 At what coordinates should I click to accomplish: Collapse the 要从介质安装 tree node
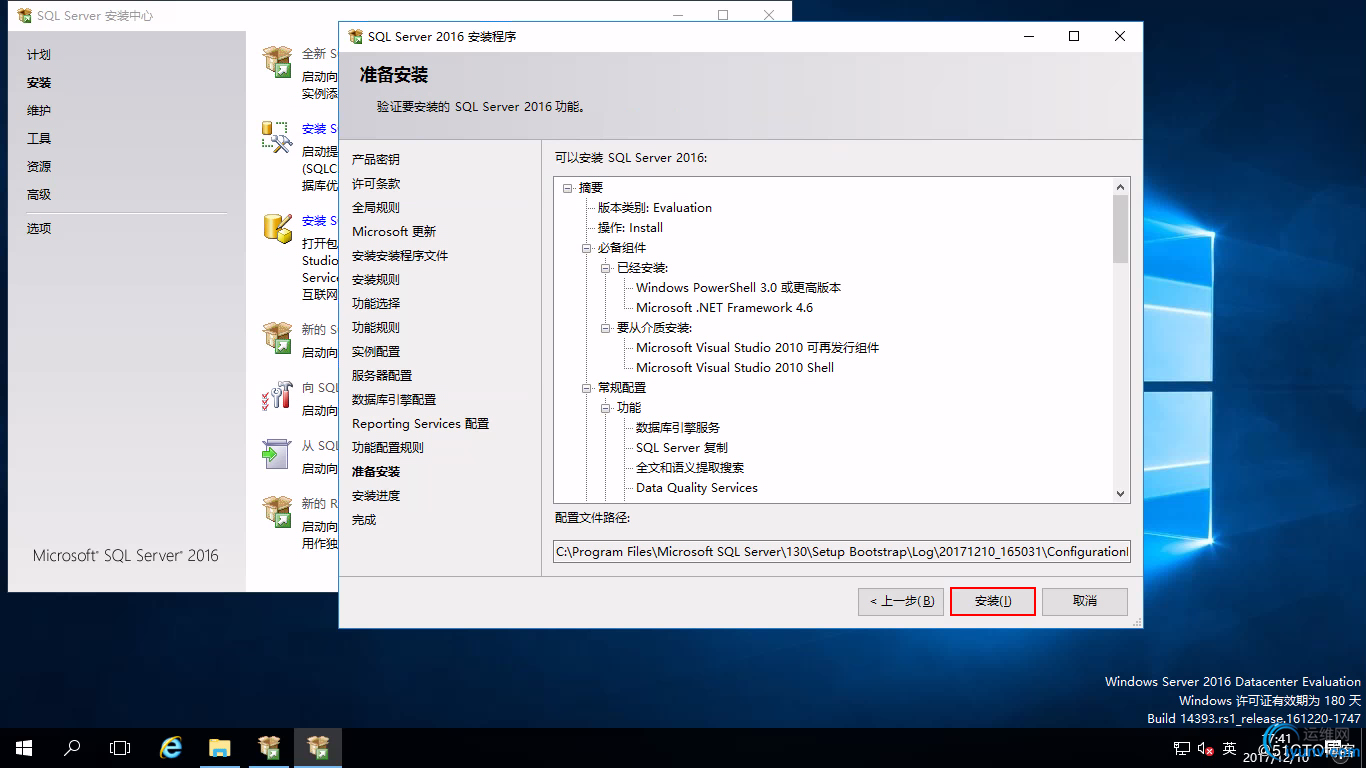606,328
